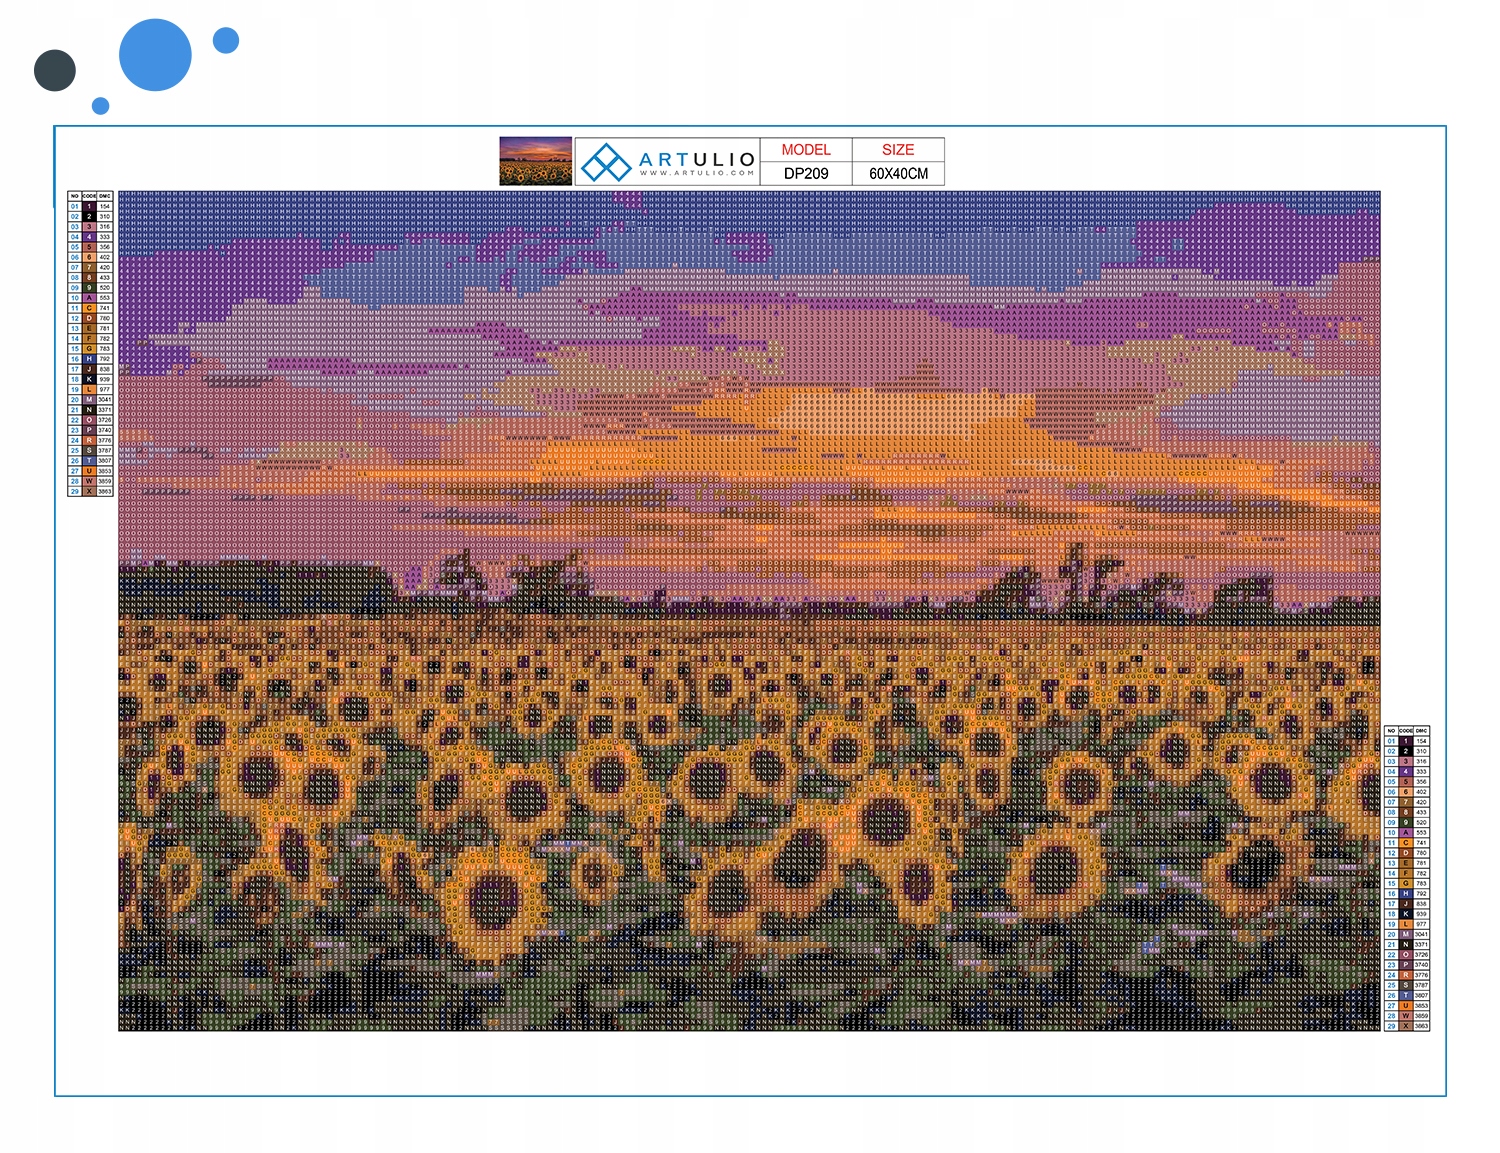Click the large blue decorative circle
This screenshot has height=1153, width=1500.
155,55
